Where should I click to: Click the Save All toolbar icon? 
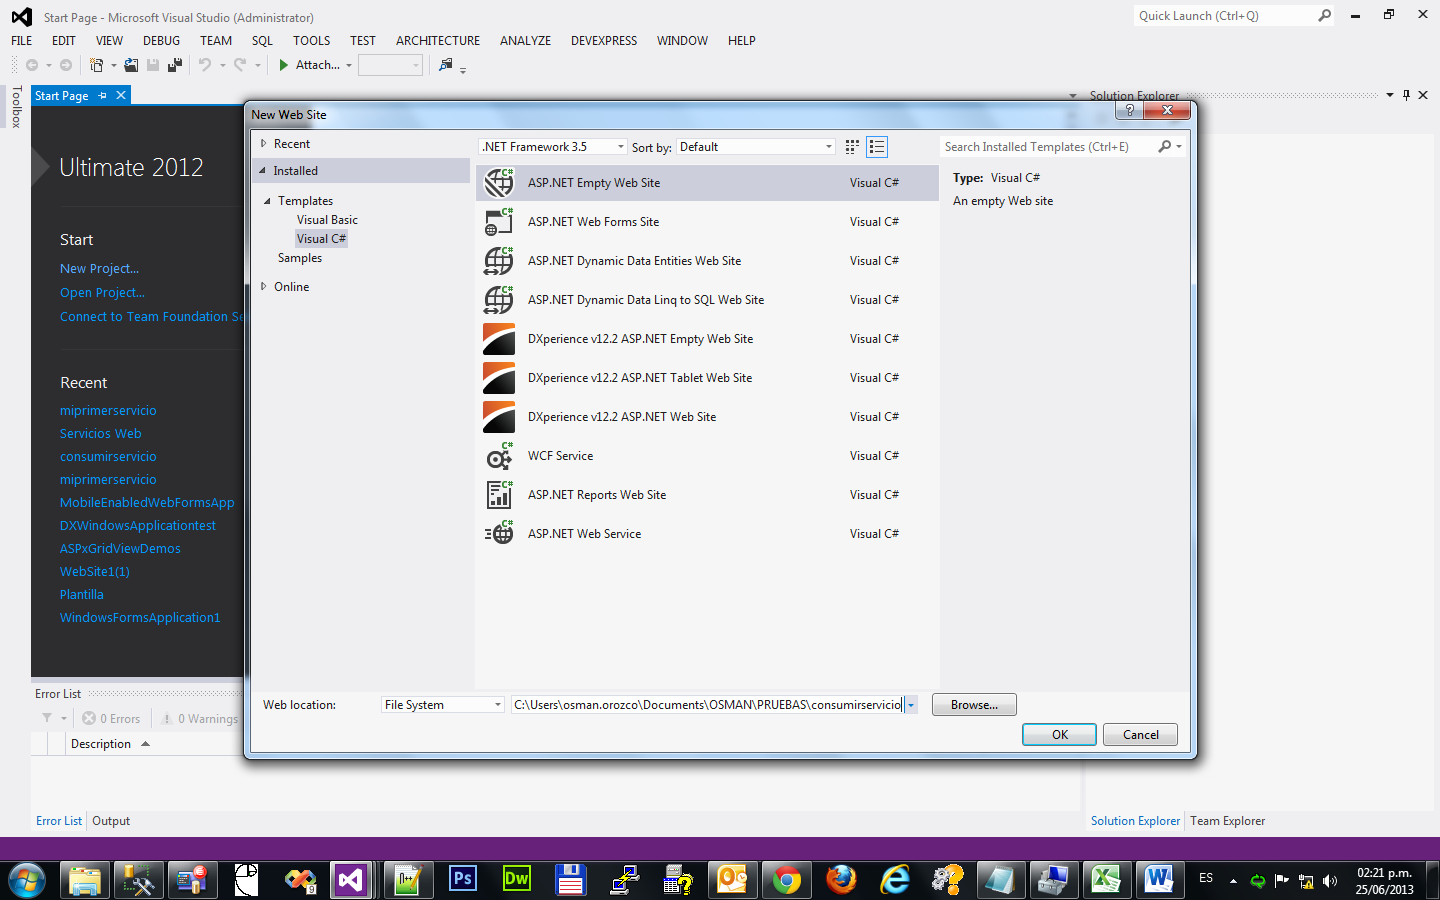175,65
